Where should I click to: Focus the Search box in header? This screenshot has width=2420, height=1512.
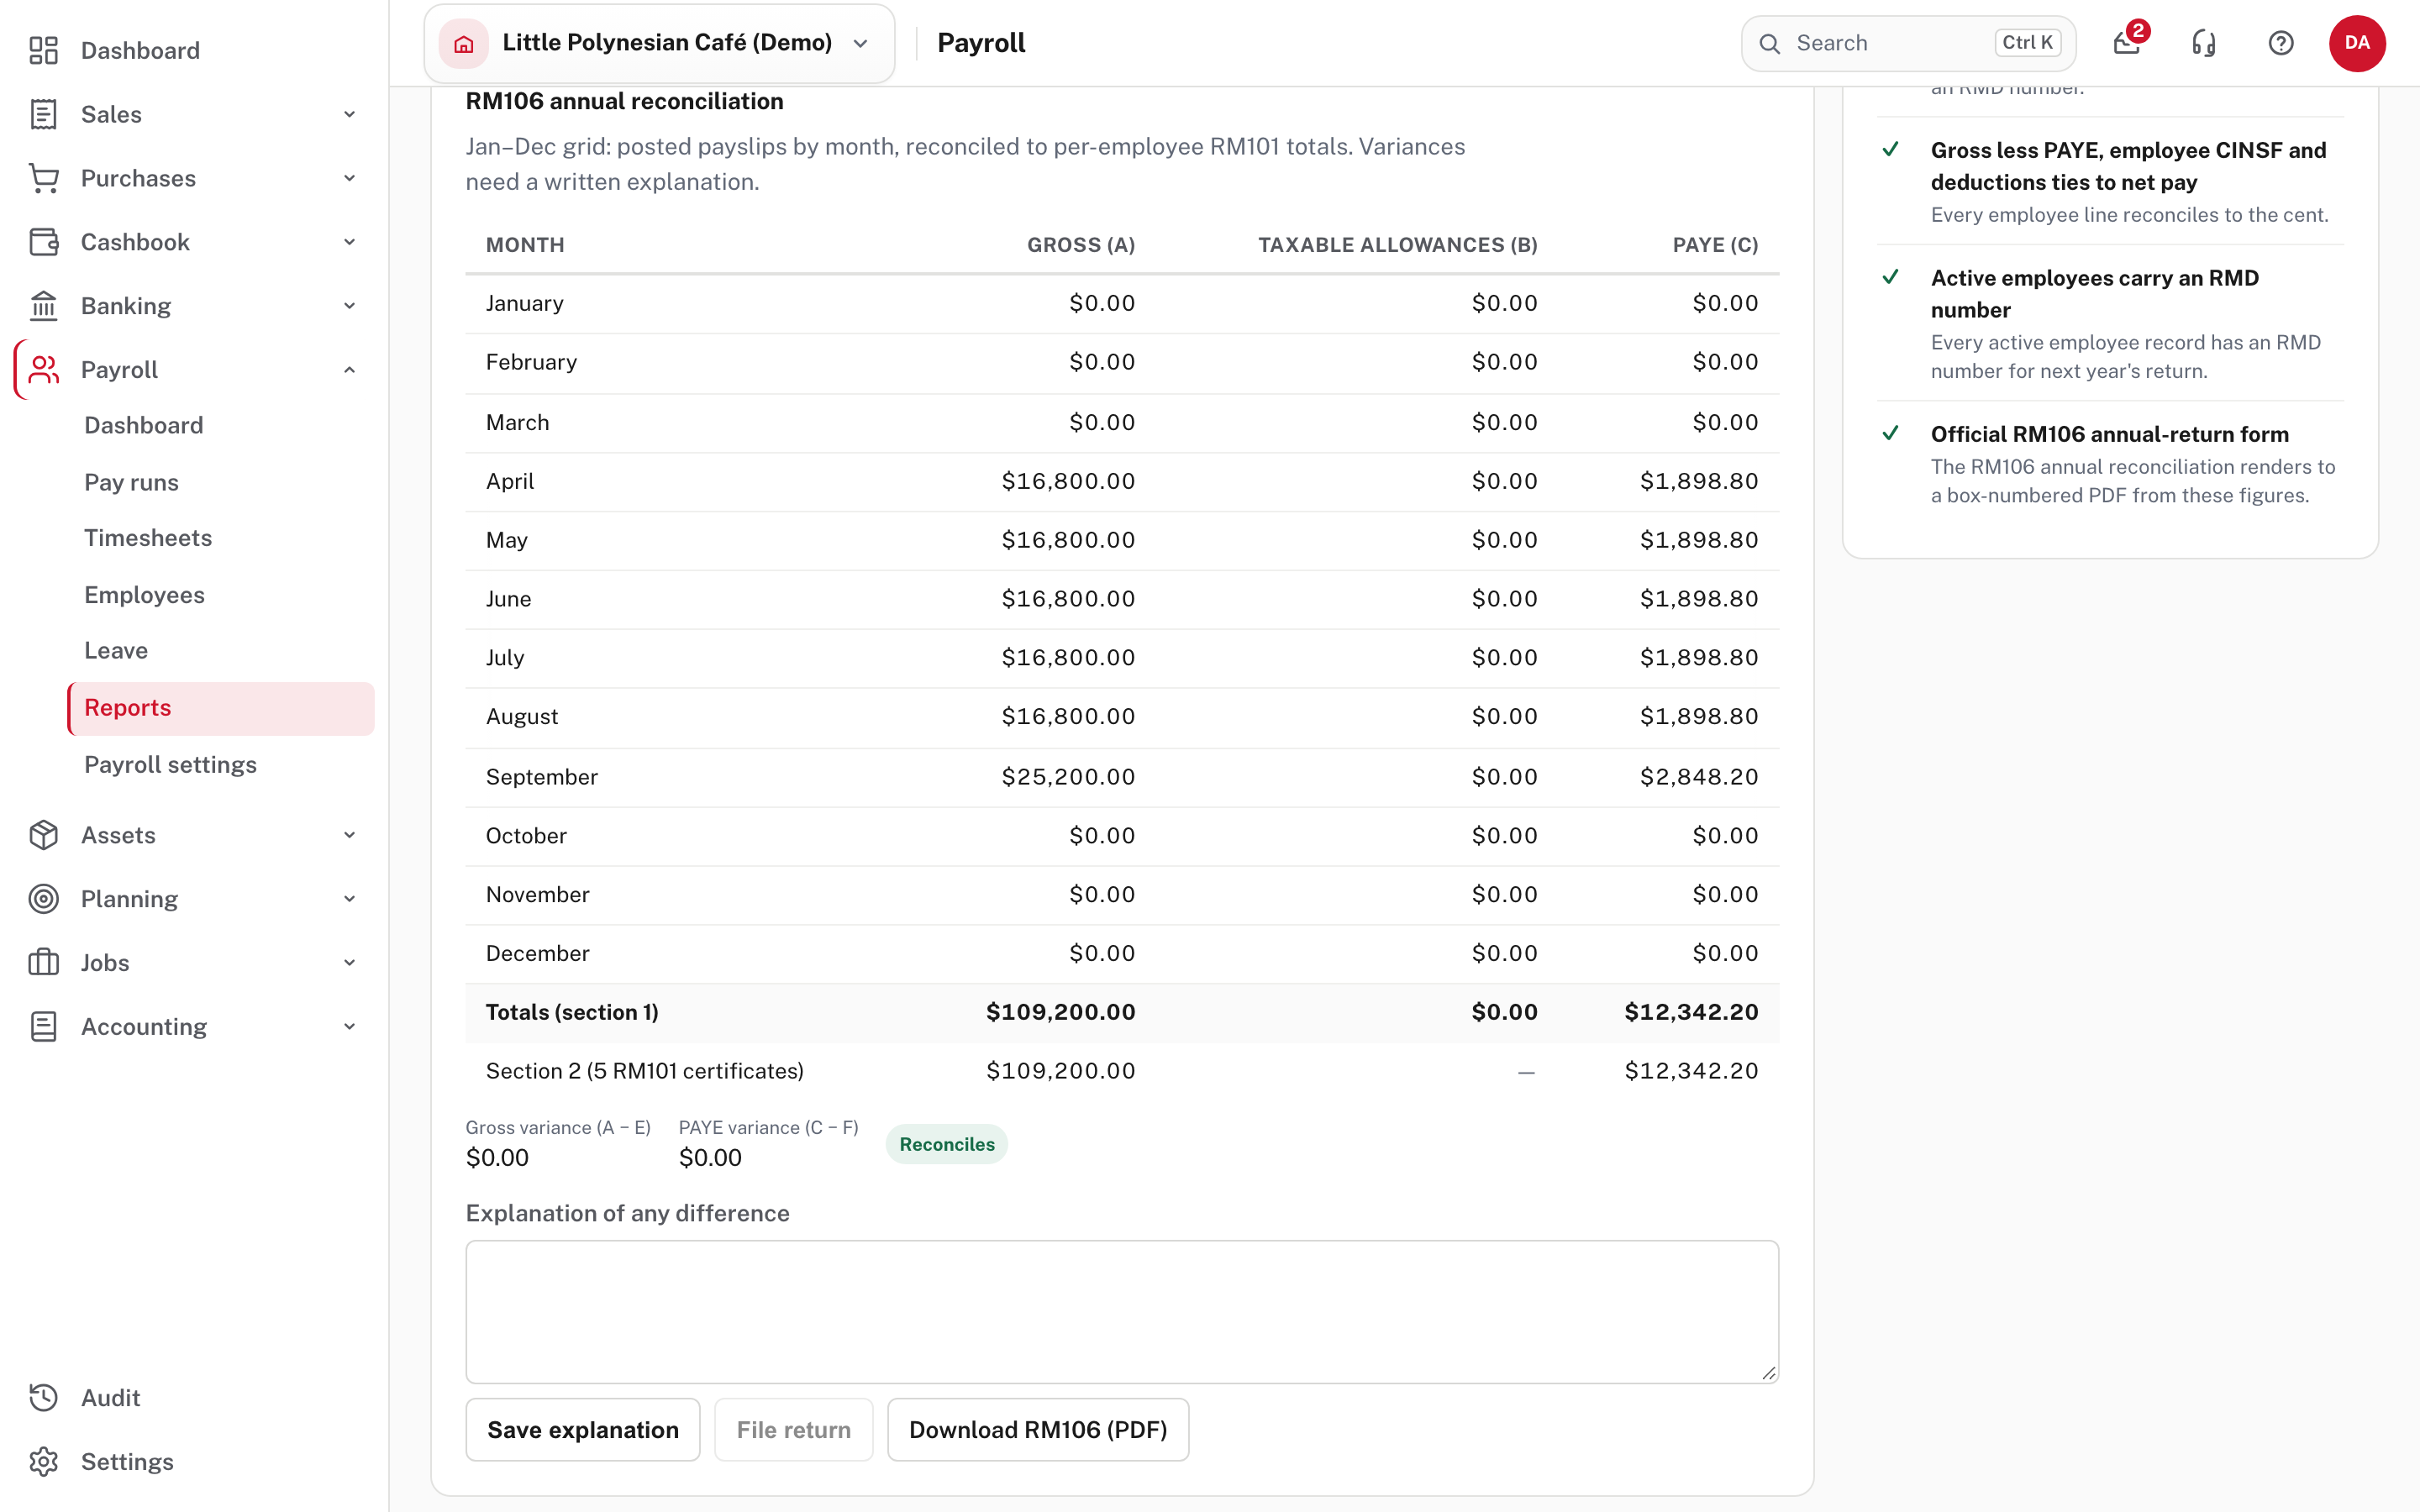[1908, 43]
